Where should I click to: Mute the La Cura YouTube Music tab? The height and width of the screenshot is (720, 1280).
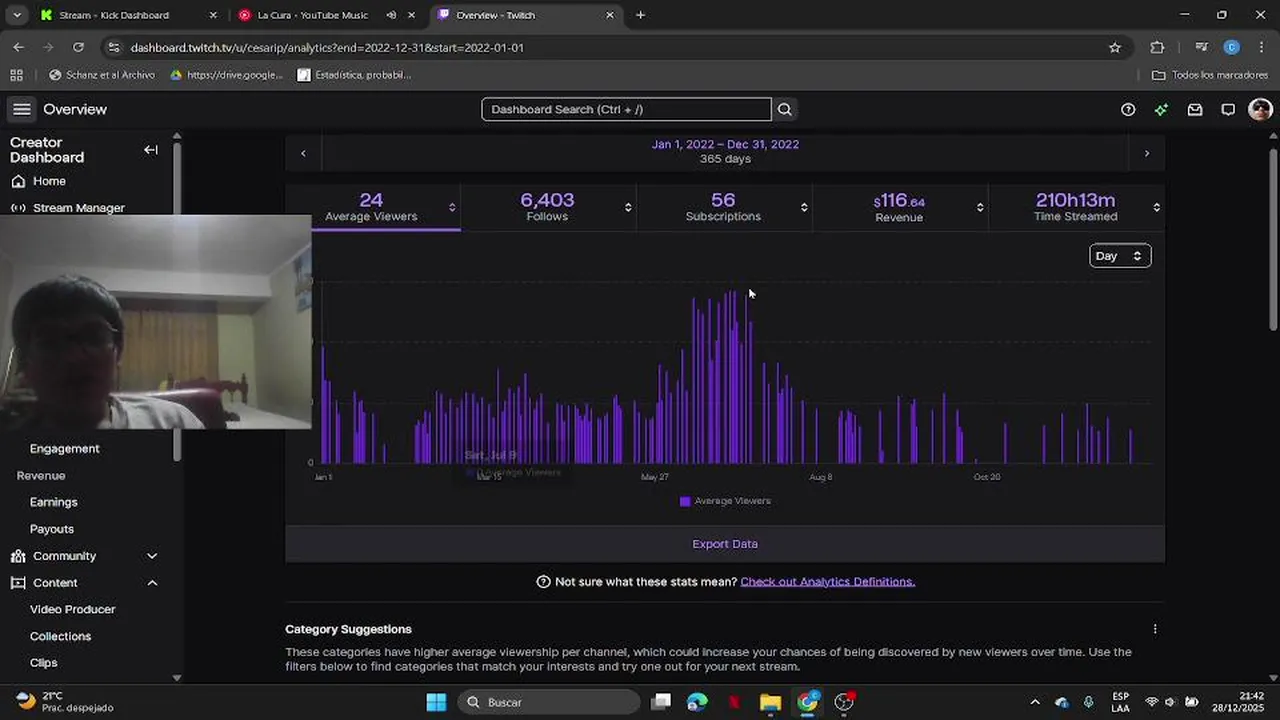pos(391,15)
